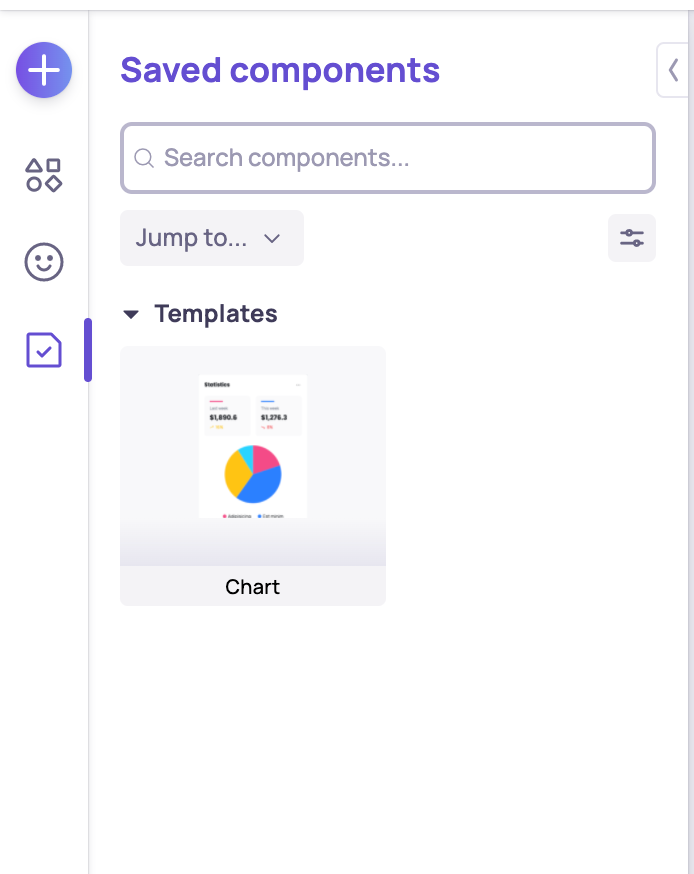The image size is (694, 874).
Task: Click the Jump to chevron arrow
Action: point(271,238)
